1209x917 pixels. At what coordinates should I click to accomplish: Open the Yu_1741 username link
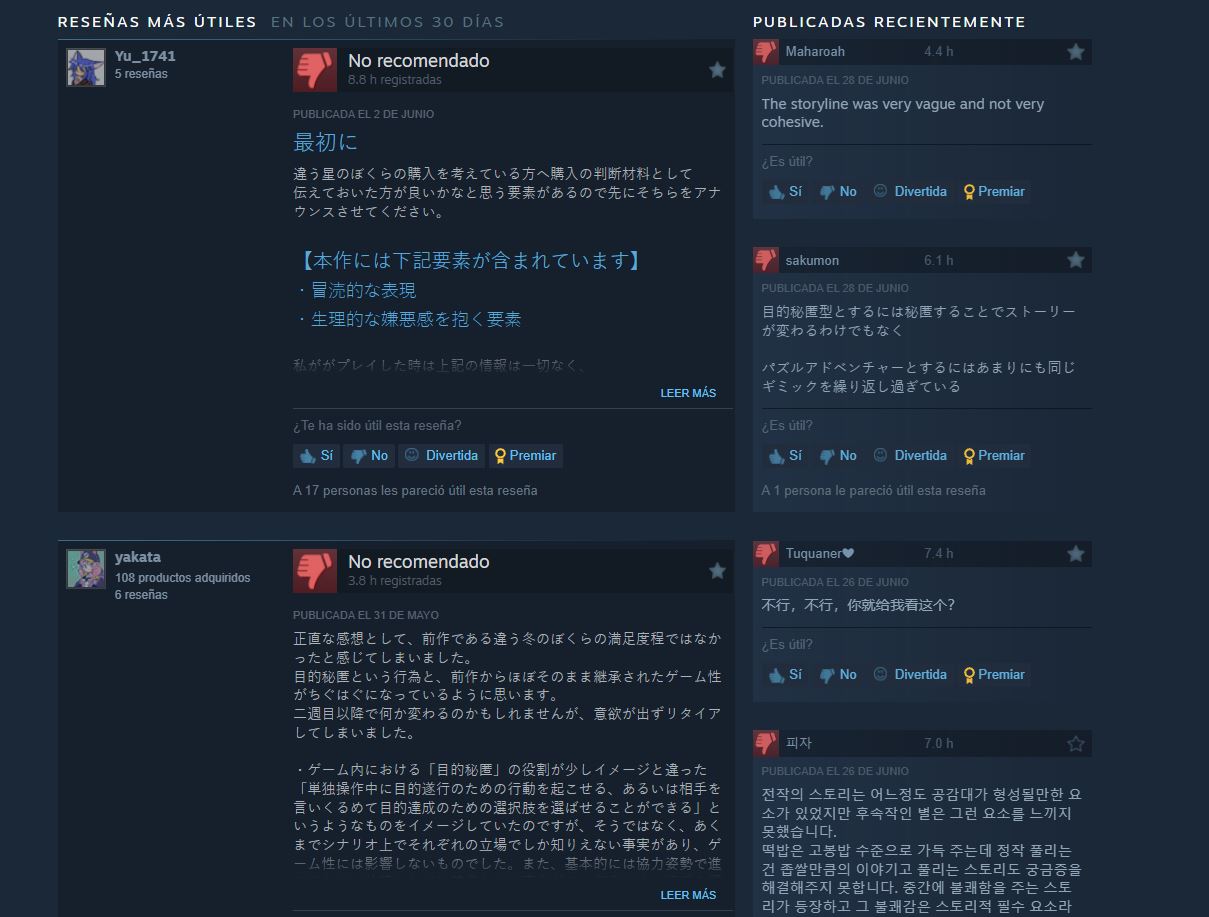click(x=145, y=56)
